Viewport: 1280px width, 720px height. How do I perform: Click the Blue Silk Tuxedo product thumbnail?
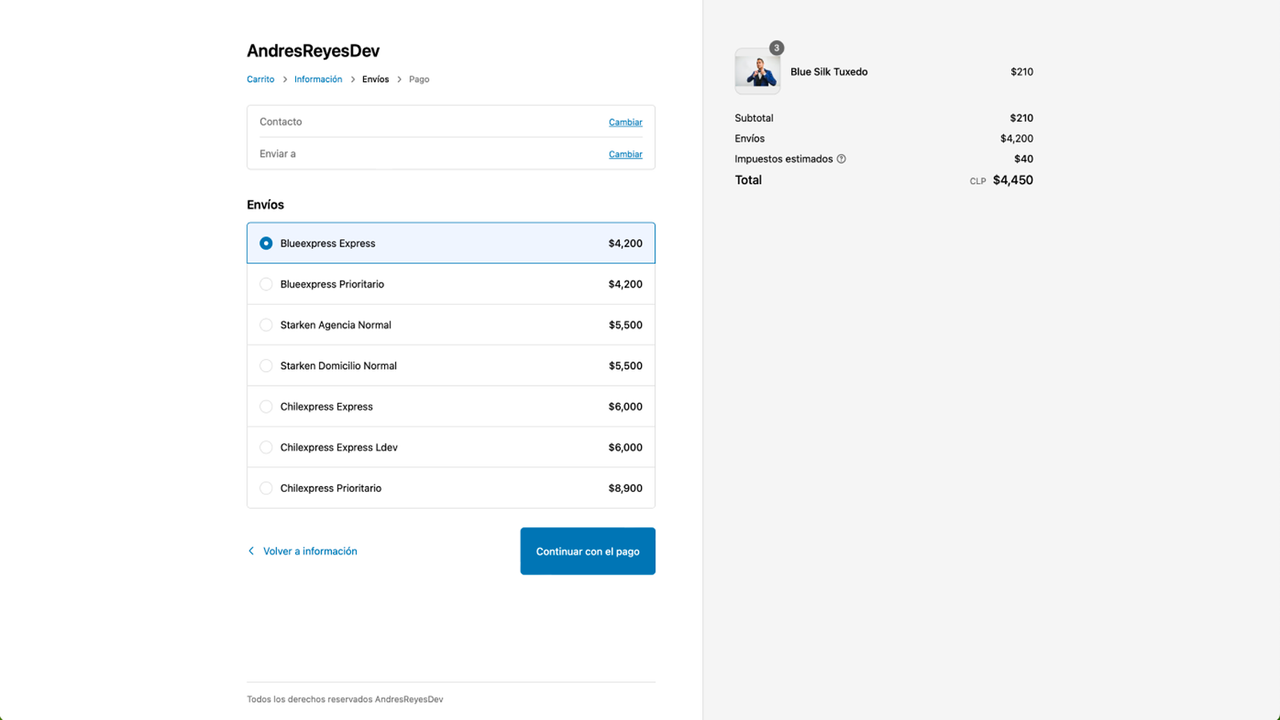757,71
